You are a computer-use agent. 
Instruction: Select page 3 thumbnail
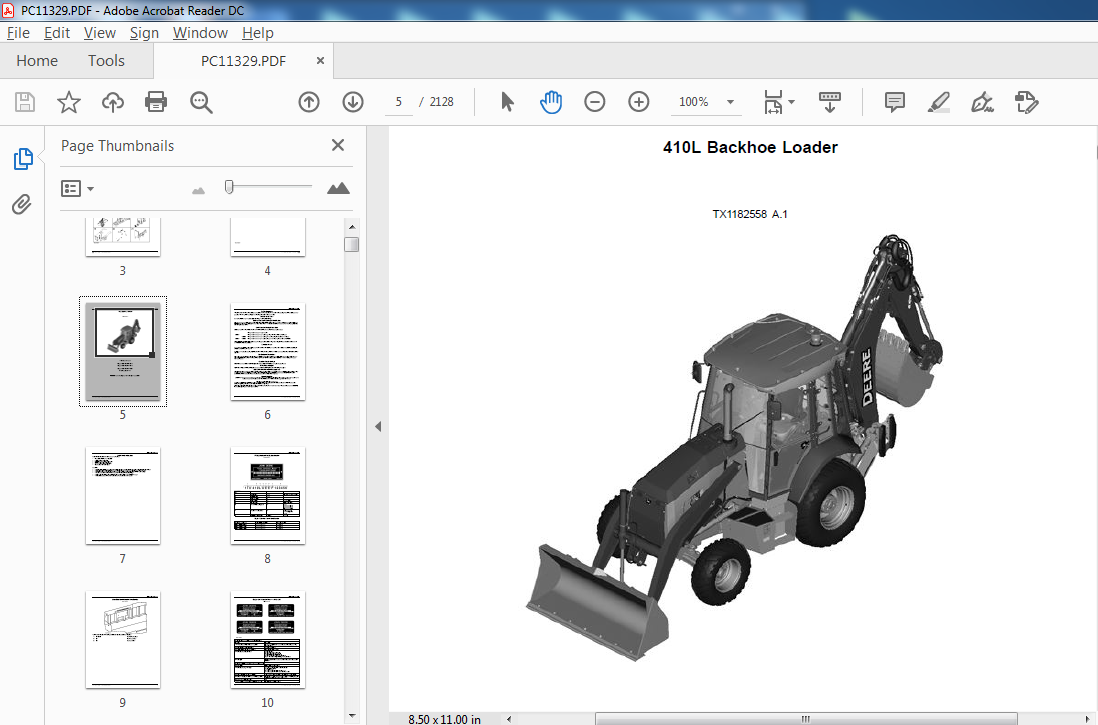123,237
